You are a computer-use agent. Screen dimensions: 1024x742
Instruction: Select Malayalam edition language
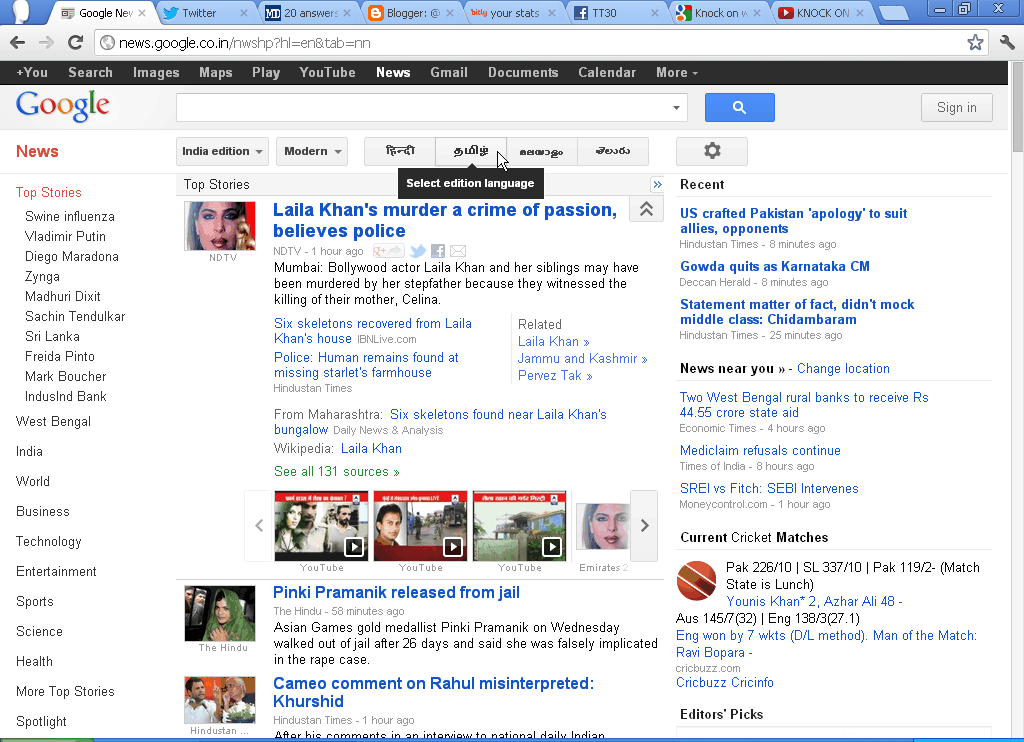point(541,151)
